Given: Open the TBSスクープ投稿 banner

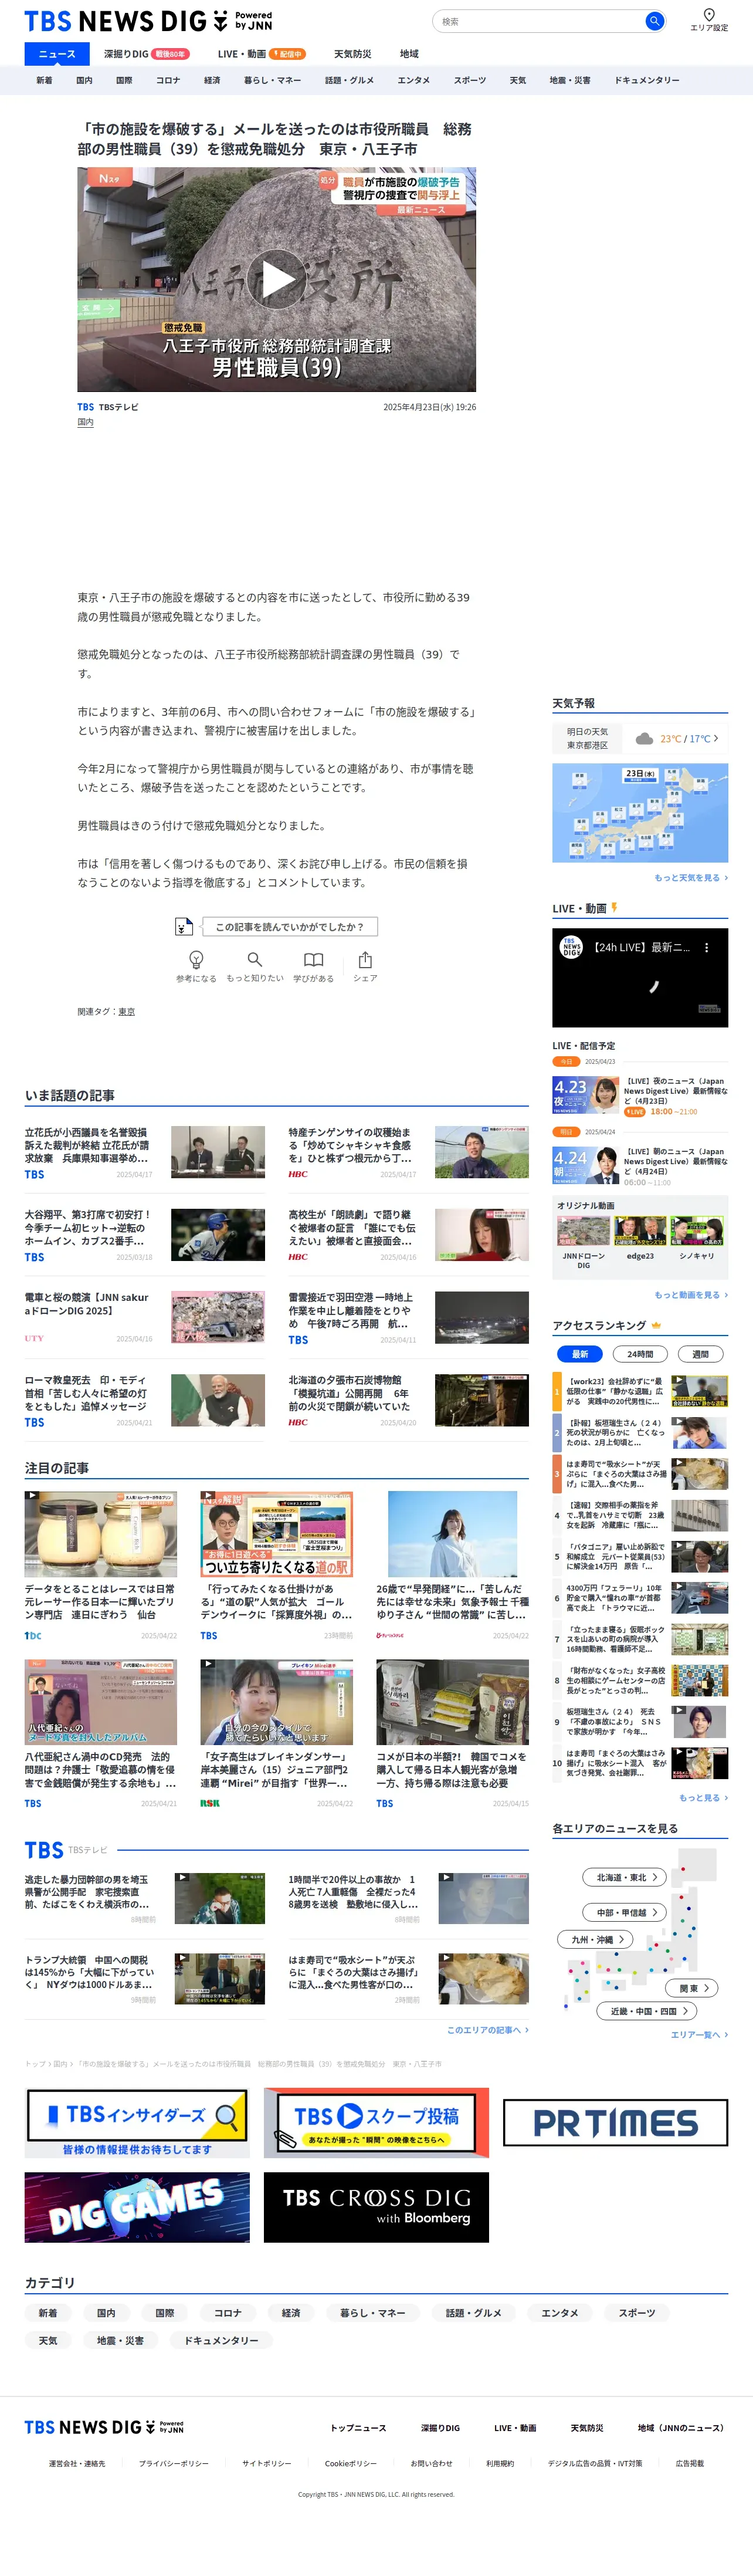Looking at the screenshot, I should 376,2122.
